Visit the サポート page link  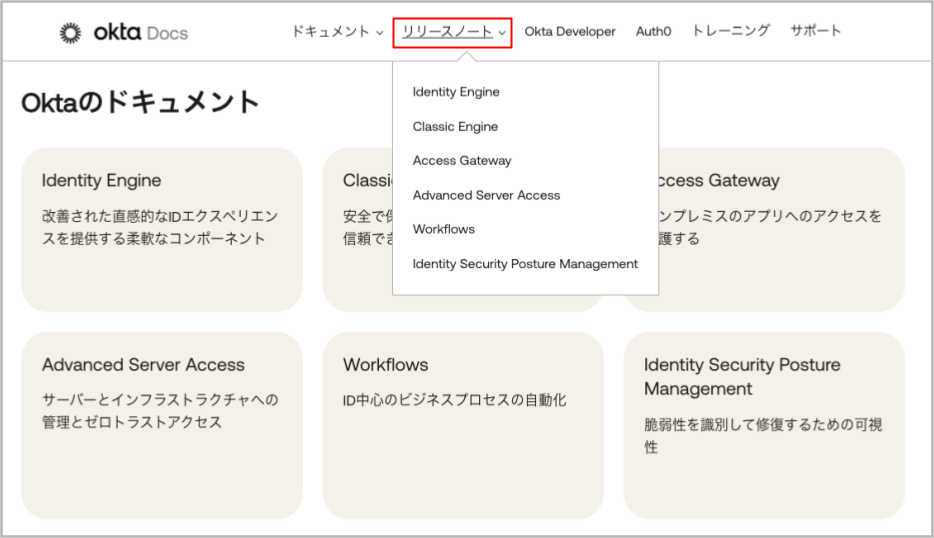tap(816, 32)
